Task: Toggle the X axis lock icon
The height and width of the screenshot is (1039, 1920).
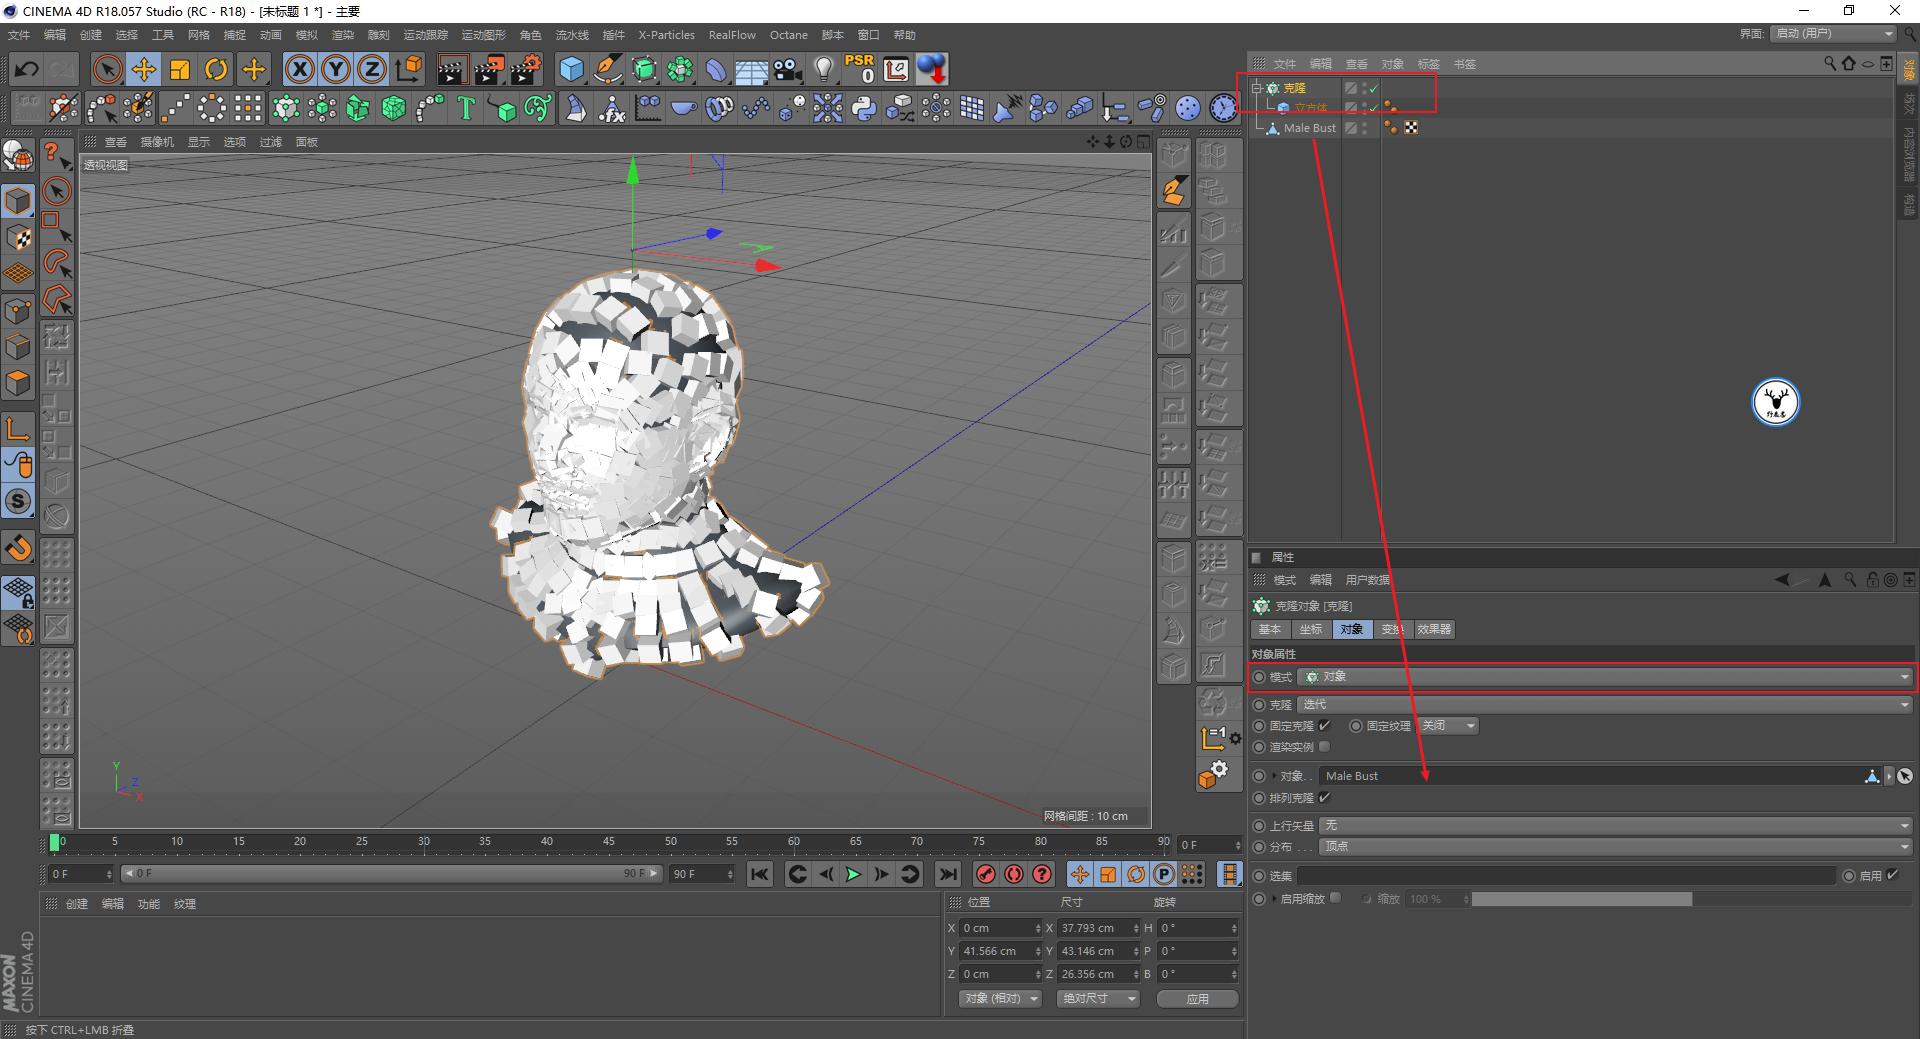Action: point(299,69)
